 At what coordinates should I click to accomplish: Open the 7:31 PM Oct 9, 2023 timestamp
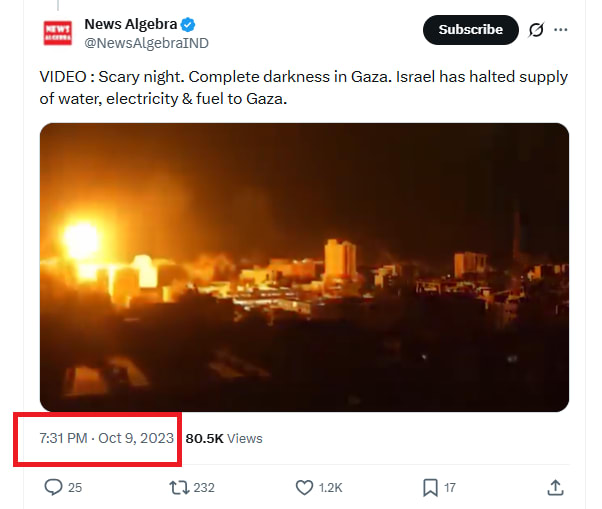pos(106,438)
